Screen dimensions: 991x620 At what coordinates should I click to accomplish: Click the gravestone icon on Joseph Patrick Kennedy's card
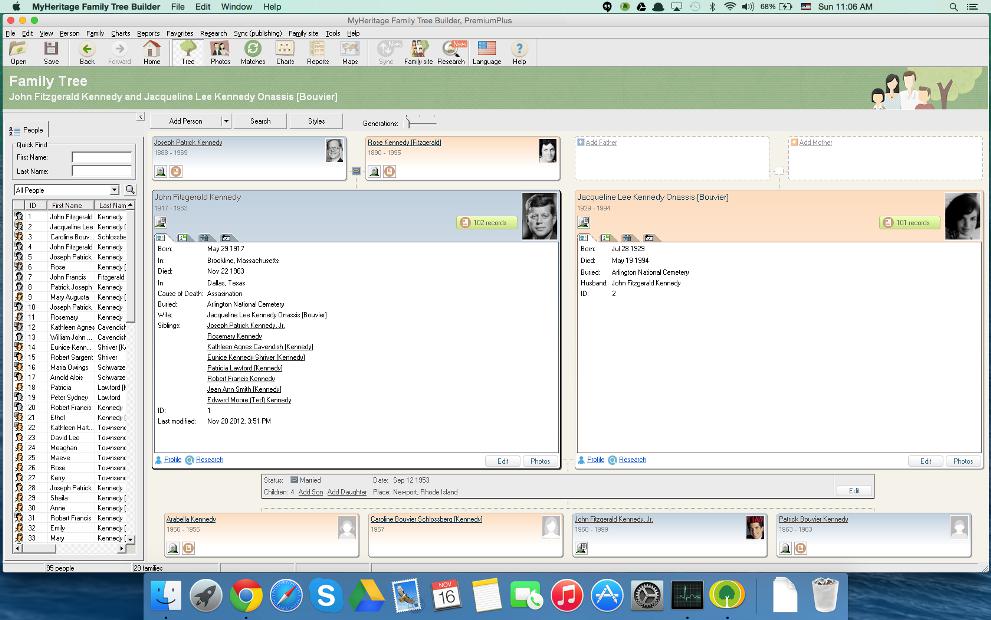[161, 171]
